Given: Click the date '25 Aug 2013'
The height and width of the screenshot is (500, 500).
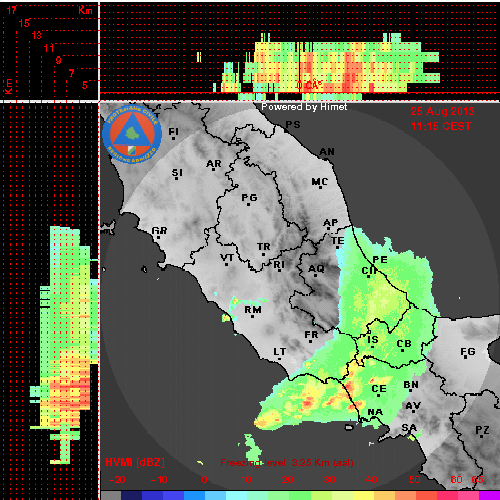Looking at the screenshot, I should [x=442, y=111].
